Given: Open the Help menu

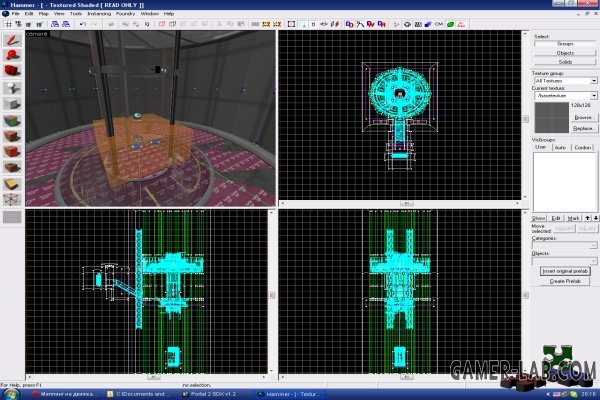Looking at the screenshot, I should [169, 14].
